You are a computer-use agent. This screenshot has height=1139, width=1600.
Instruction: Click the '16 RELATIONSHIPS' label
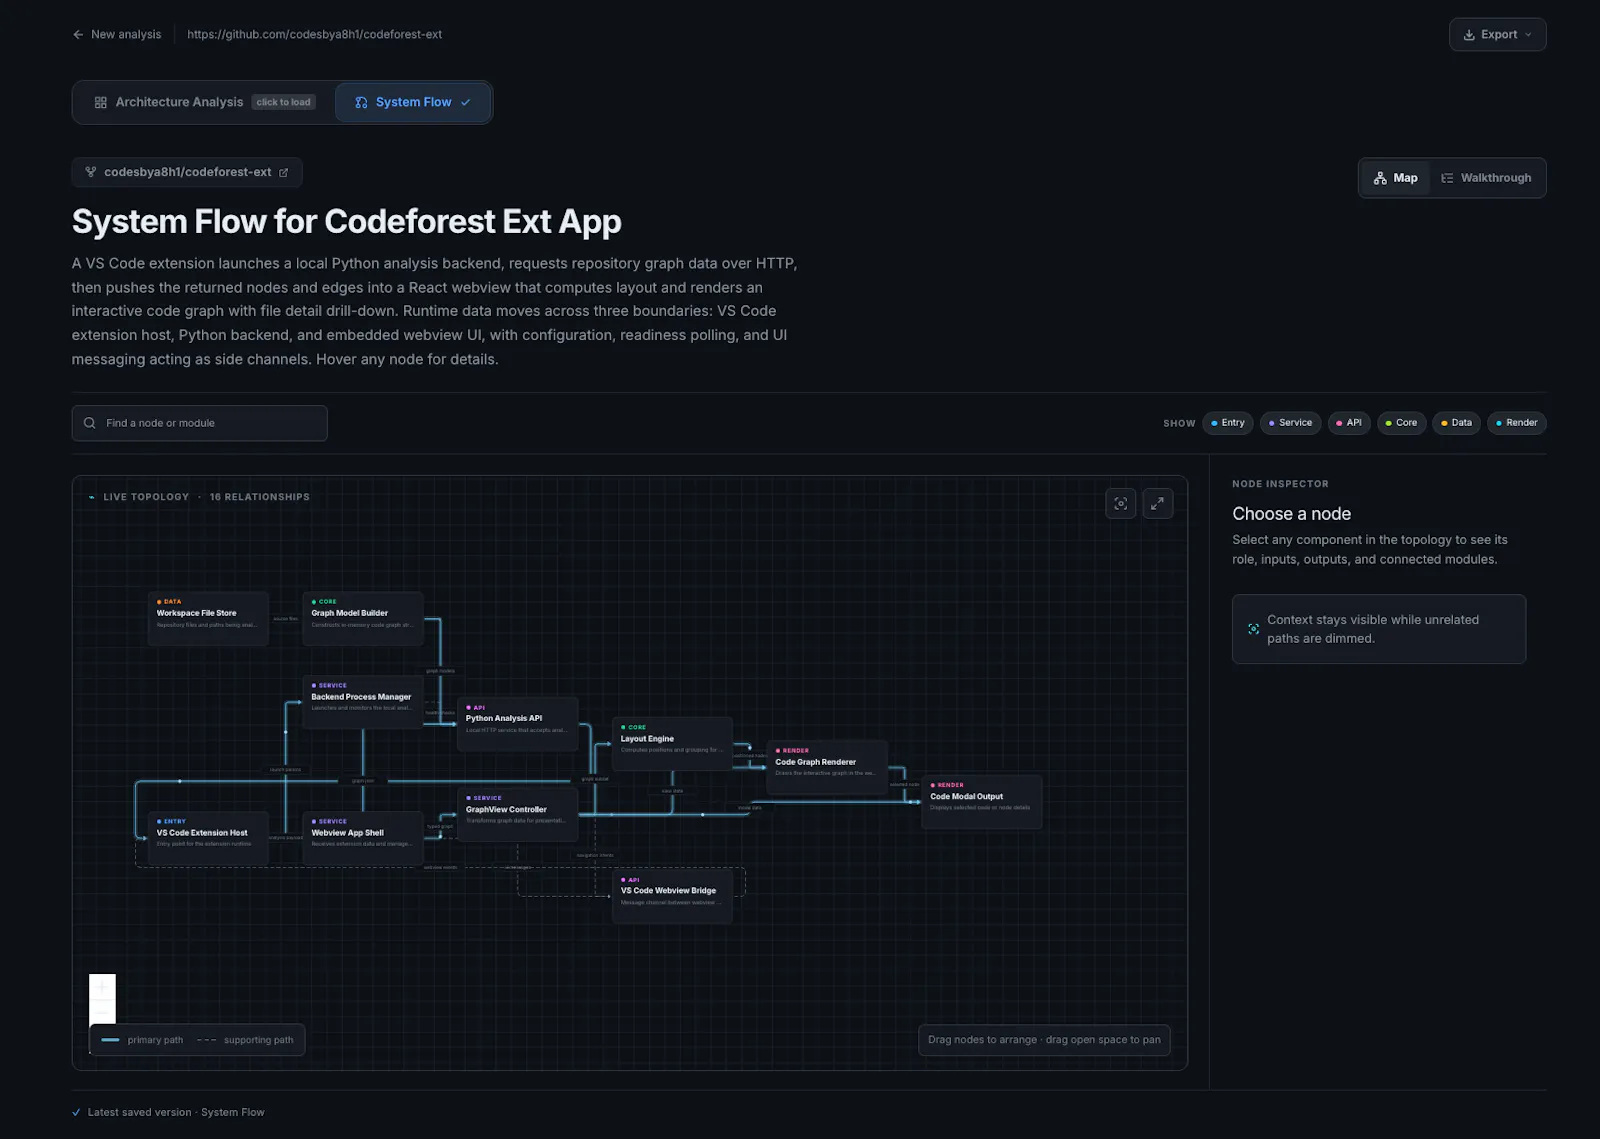click(259, 497)
